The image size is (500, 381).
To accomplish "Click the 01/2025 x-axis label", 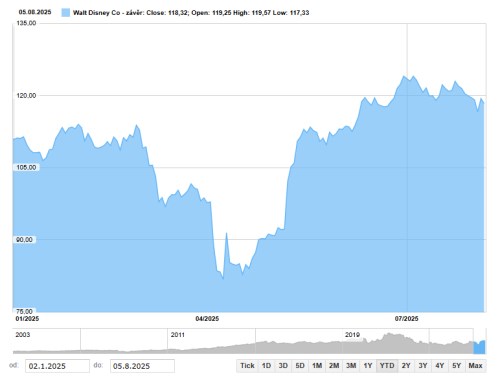I will coord(27,319).
